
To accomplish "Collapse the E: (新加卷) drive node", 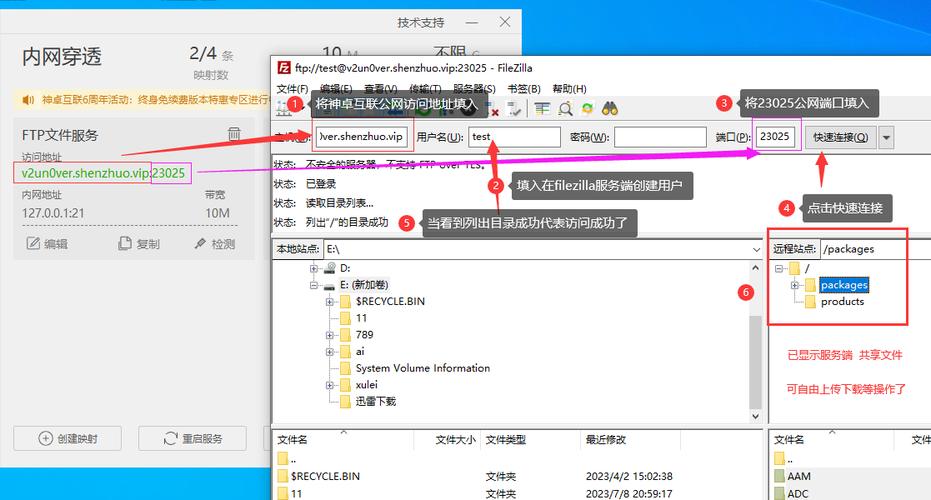I will [314, 286].
